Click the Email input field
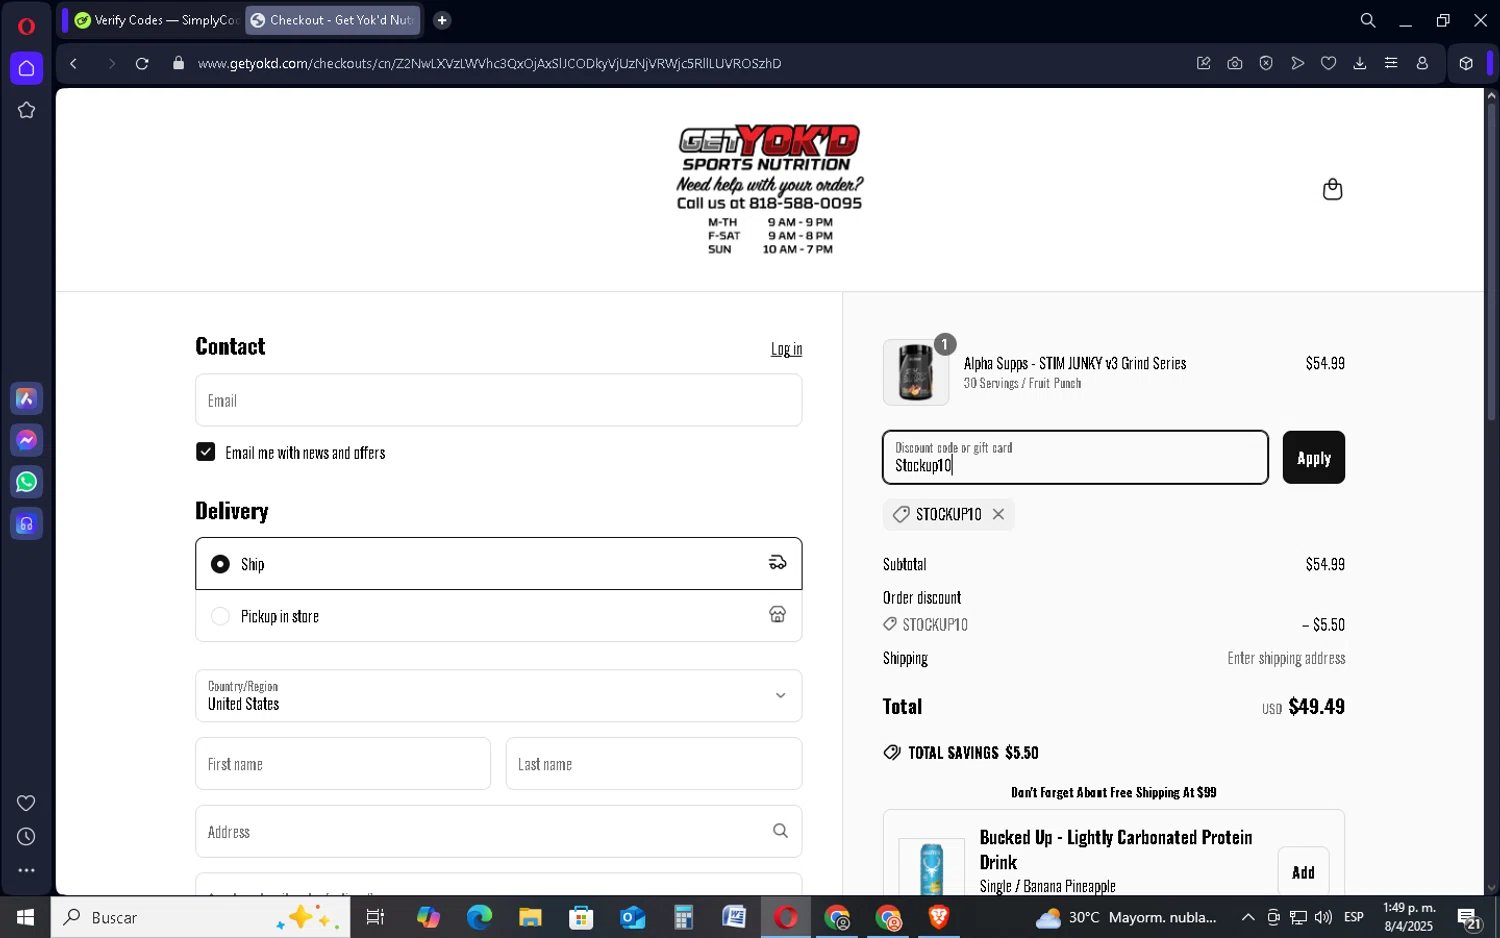Viewport: 1500px width, 938px height. pyautogui.click(x=498, y=400)
